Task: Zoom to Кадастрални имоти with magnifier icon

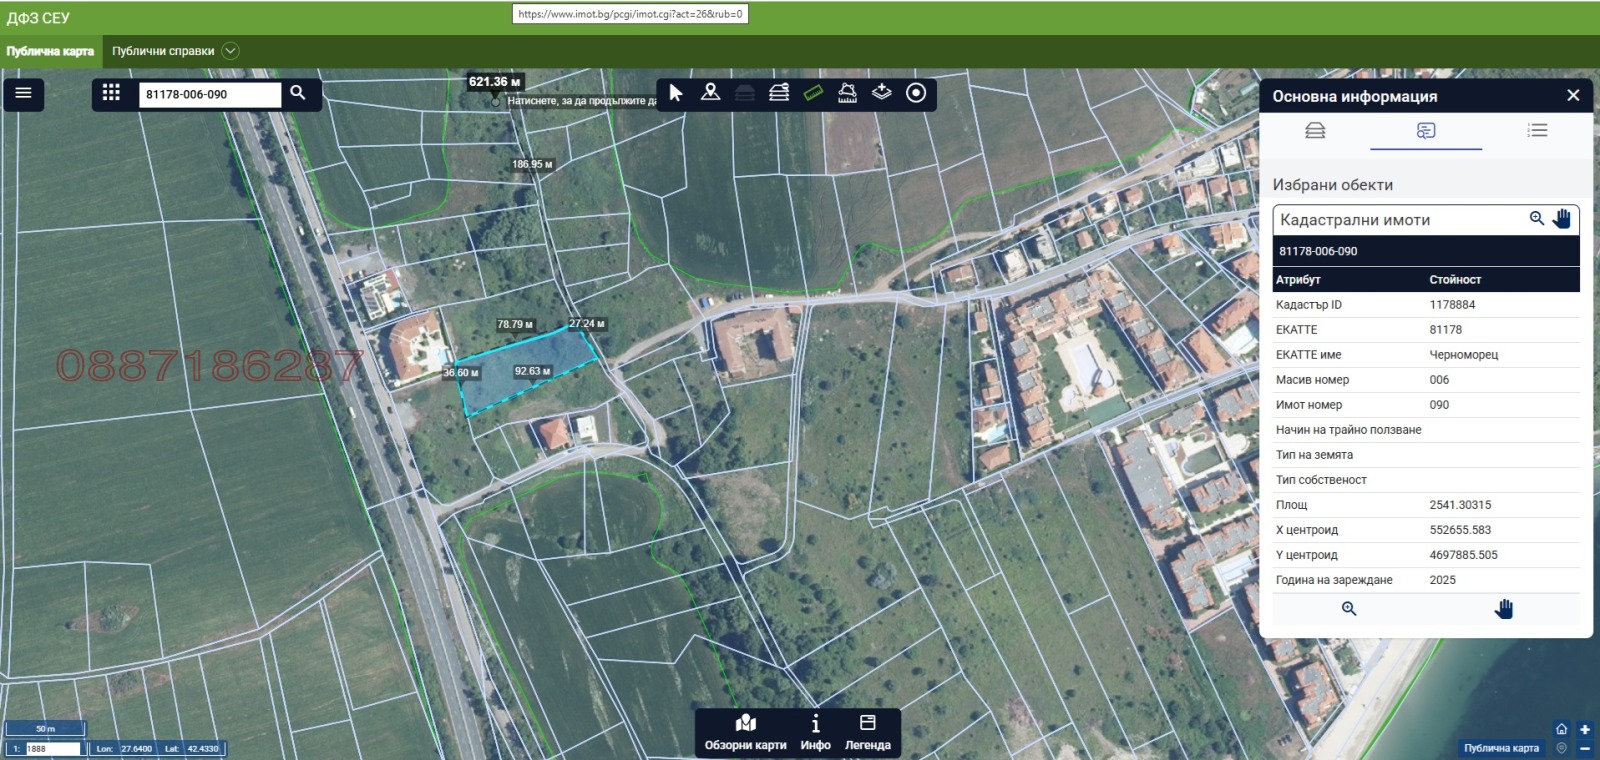Action: point(1537,219)
